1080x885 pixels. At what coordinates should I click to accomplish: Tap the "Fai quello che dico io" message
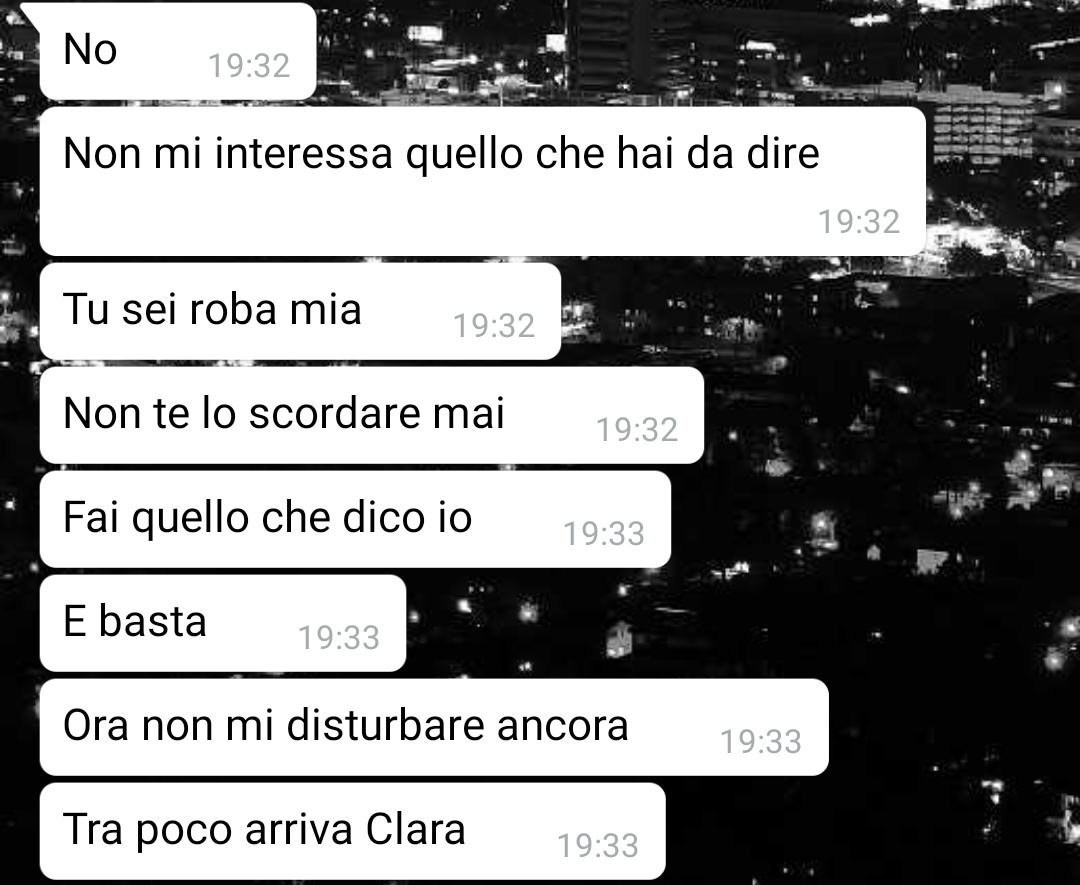coord(355,519)
